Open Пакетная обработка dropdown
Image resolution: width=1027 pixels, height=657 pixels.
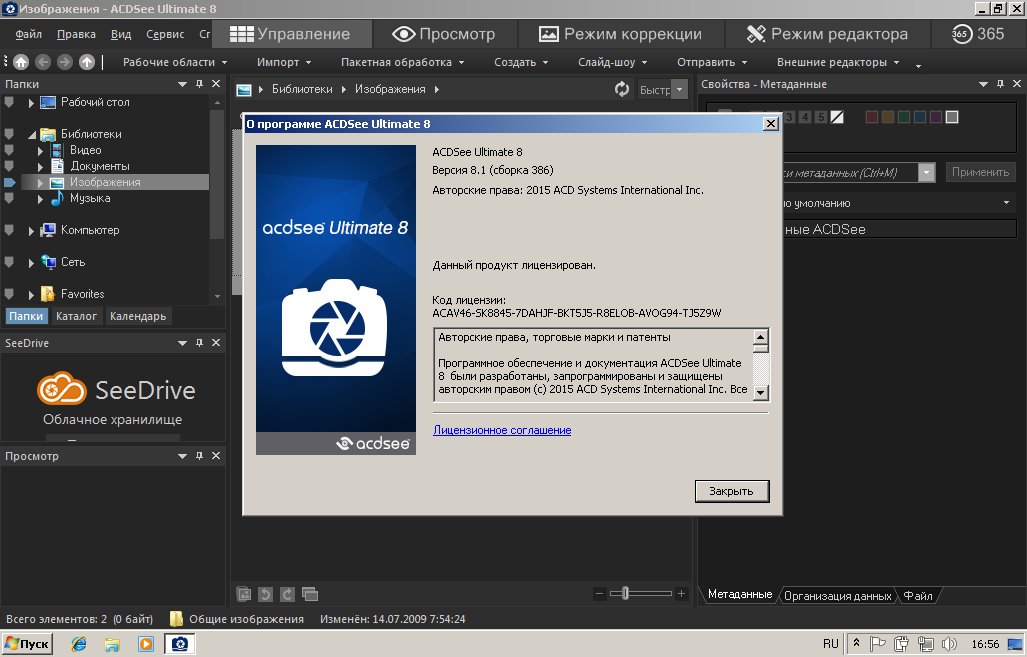402,62
